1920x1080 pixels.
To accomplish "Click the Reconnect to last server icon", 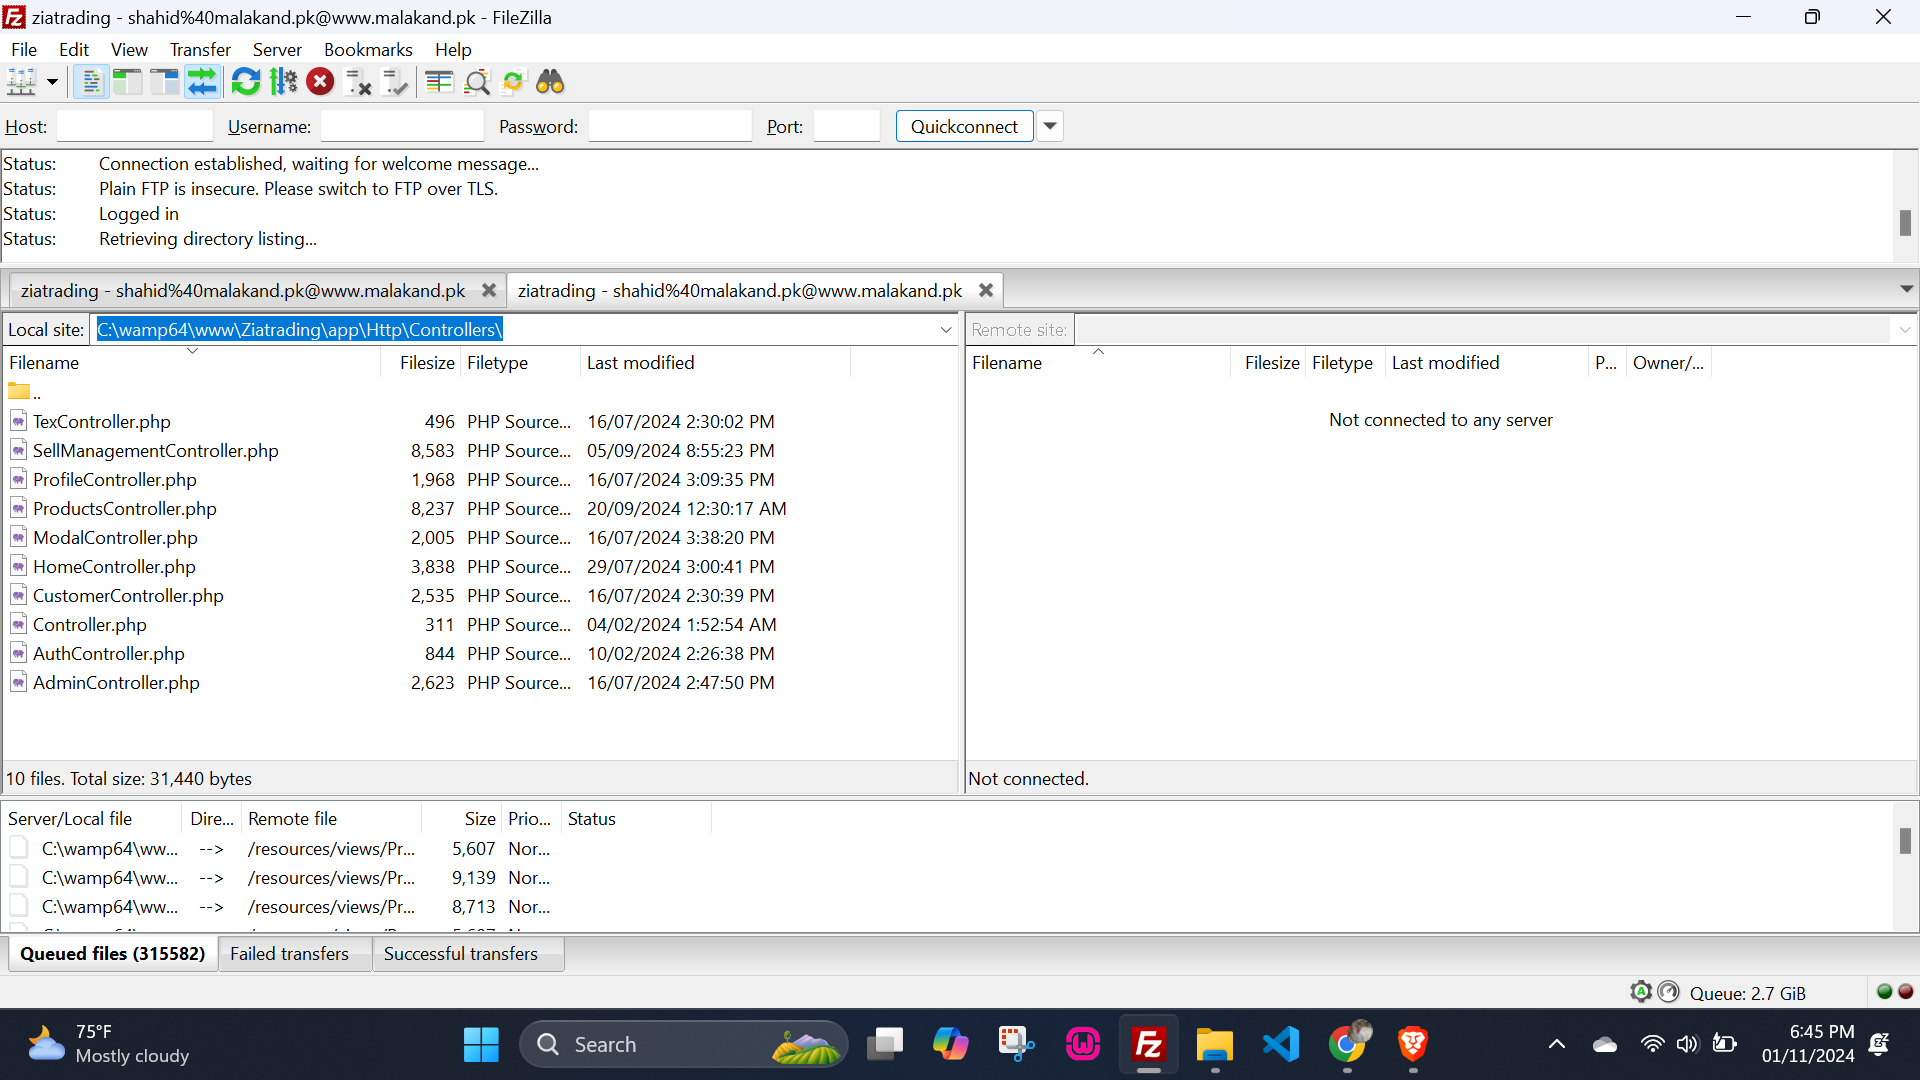I will [x=396, y=82].
